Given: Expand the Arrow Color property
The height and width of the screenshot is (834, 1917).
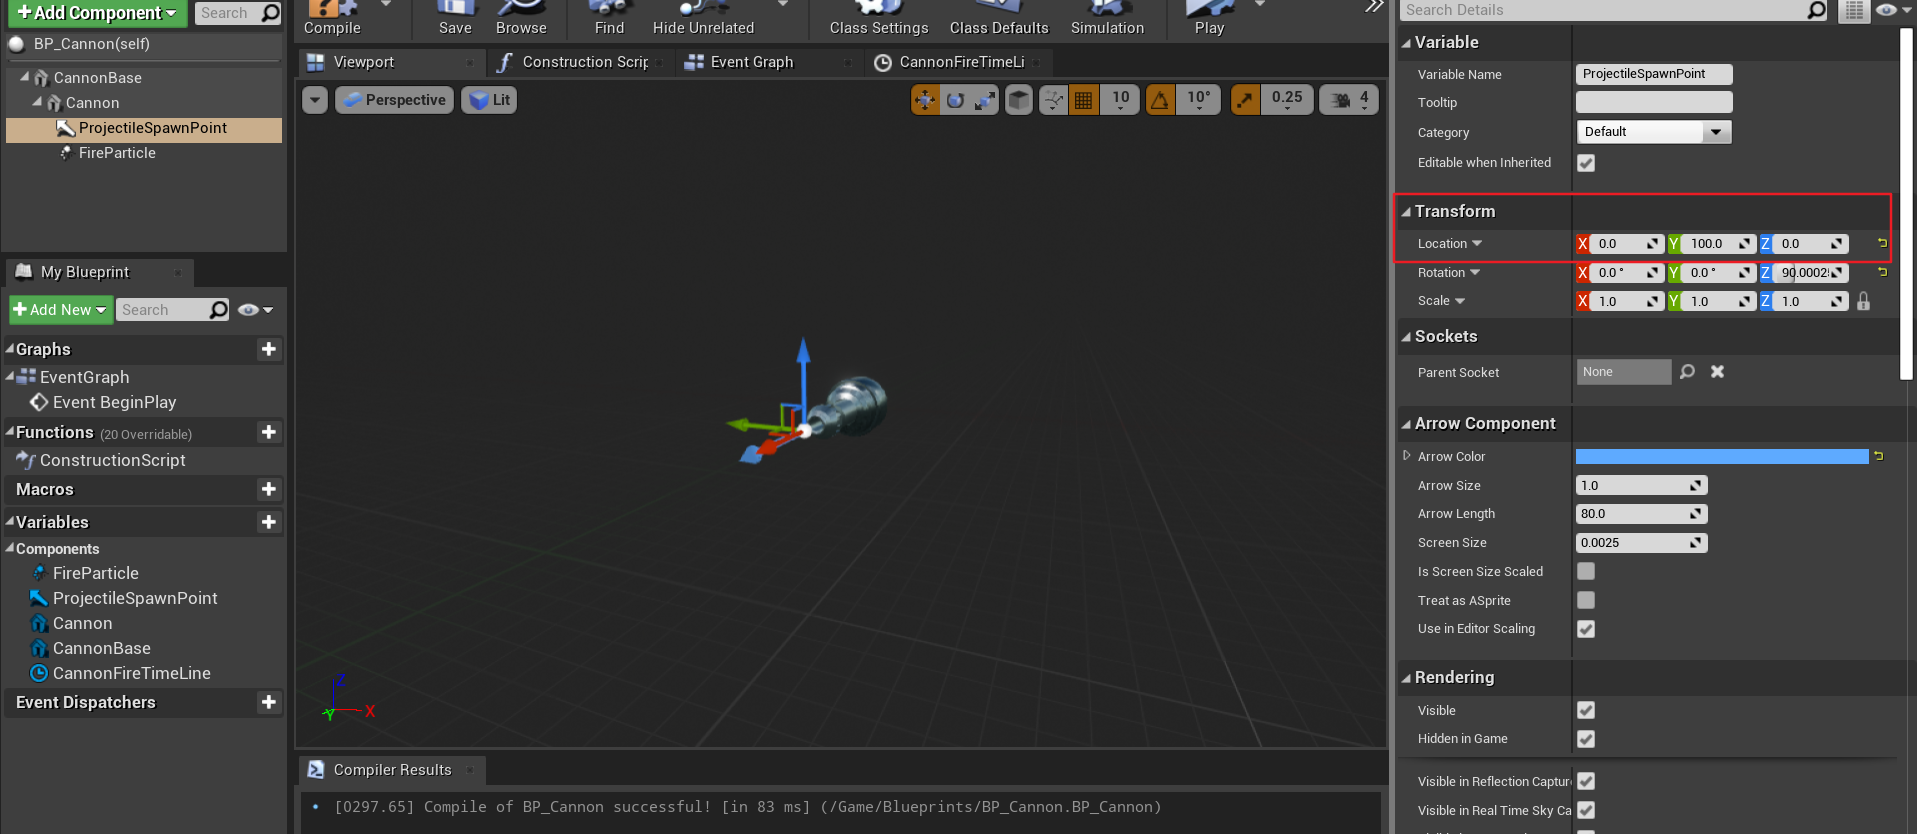Looking at the screenshot, I should (x=1407, y=456).
